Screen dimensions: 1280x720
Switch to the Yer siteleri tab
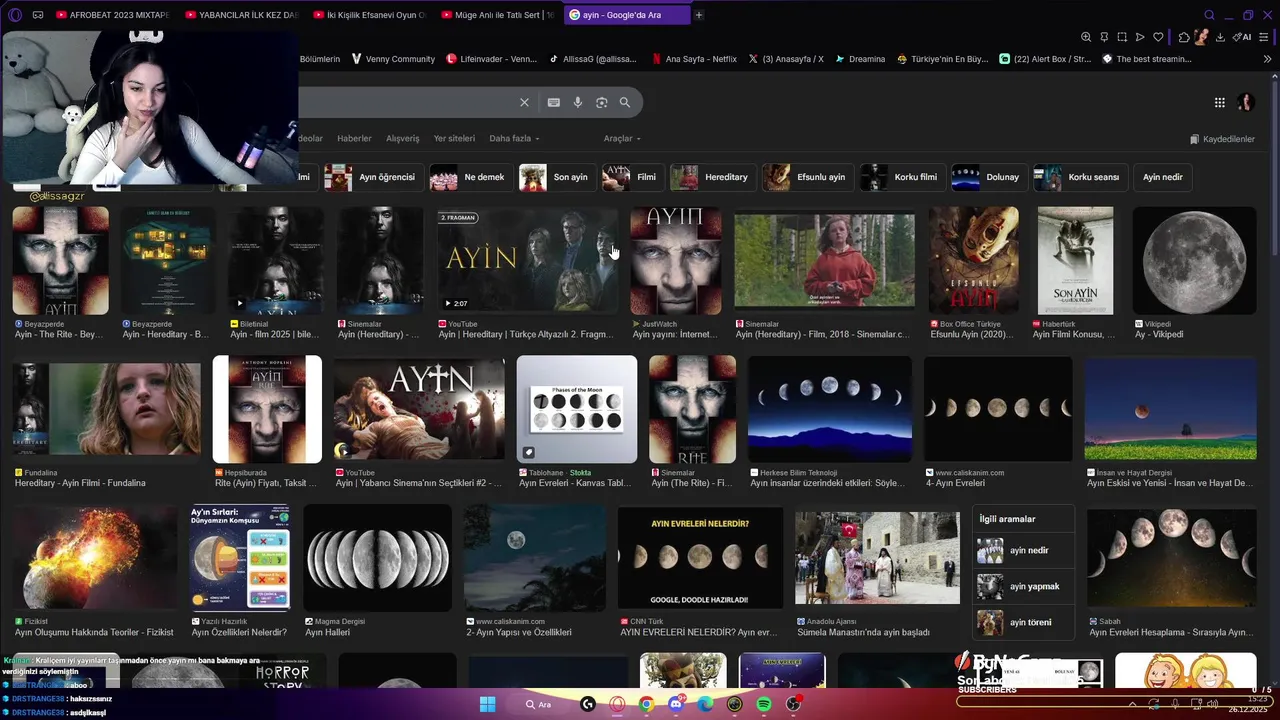pyautogui.click(x=454, y=138)
